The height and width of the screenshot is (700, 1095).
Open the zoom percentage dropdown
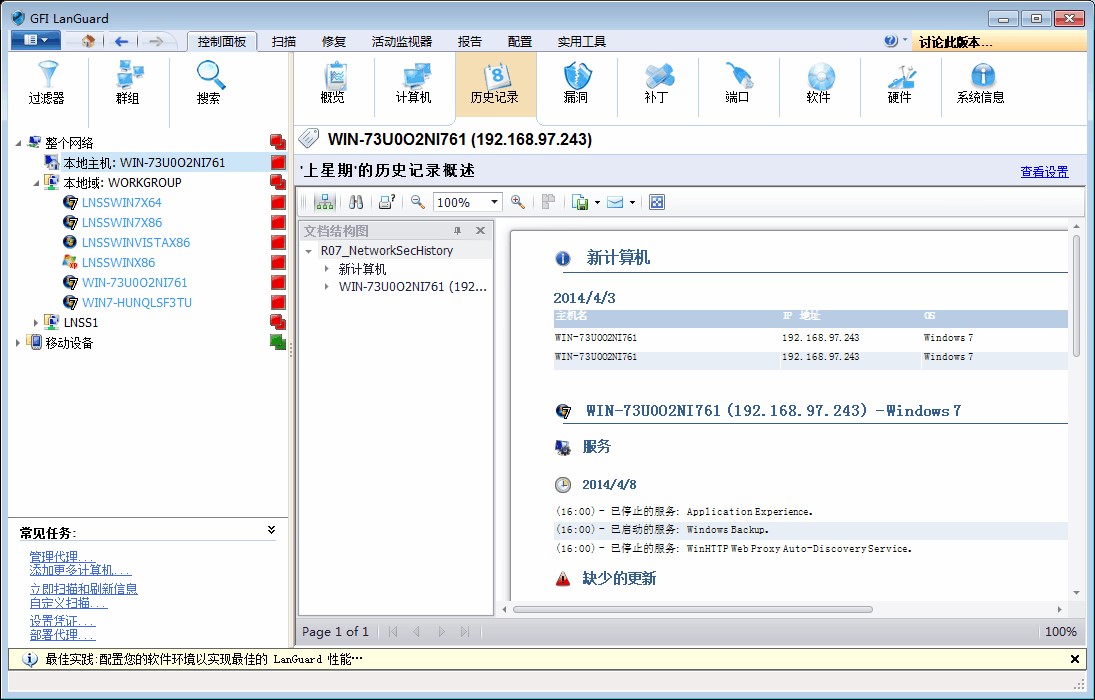click(494, 203)
